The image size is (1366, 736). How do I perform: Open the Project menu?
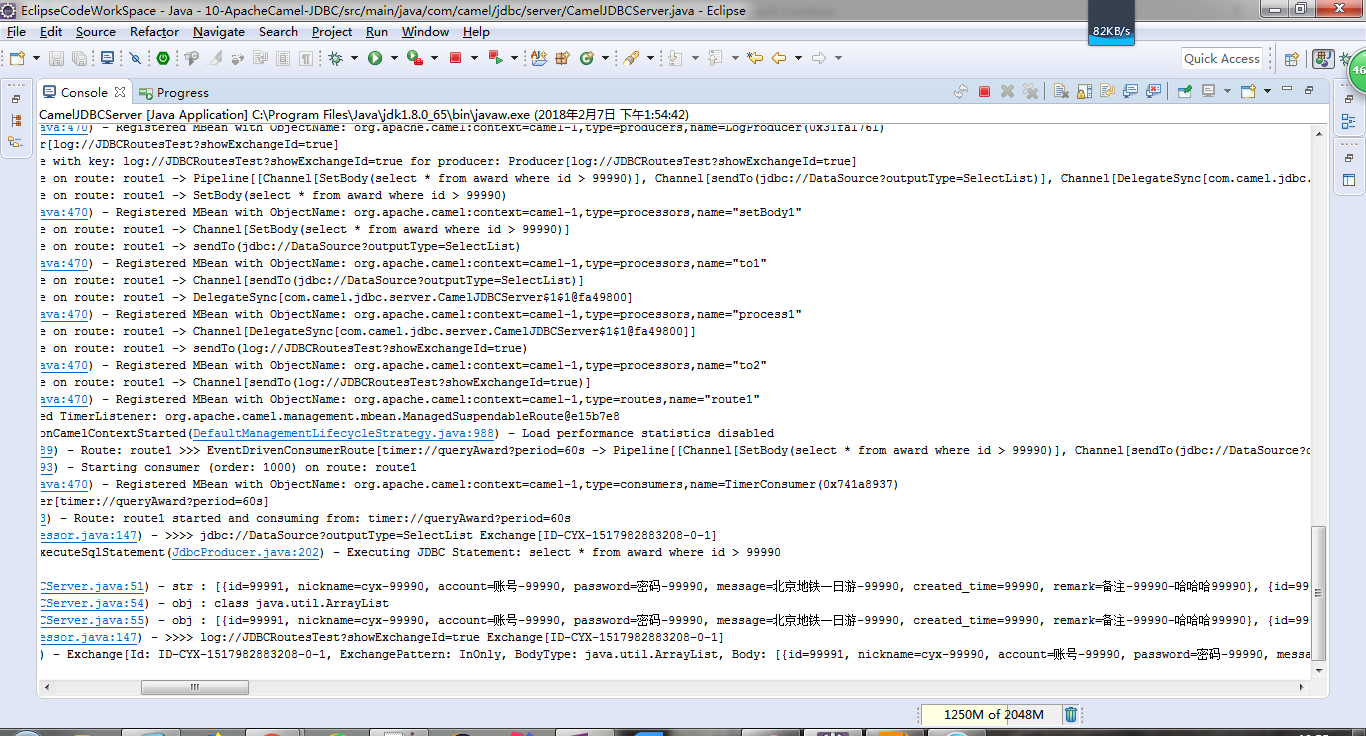coord(332,32)
